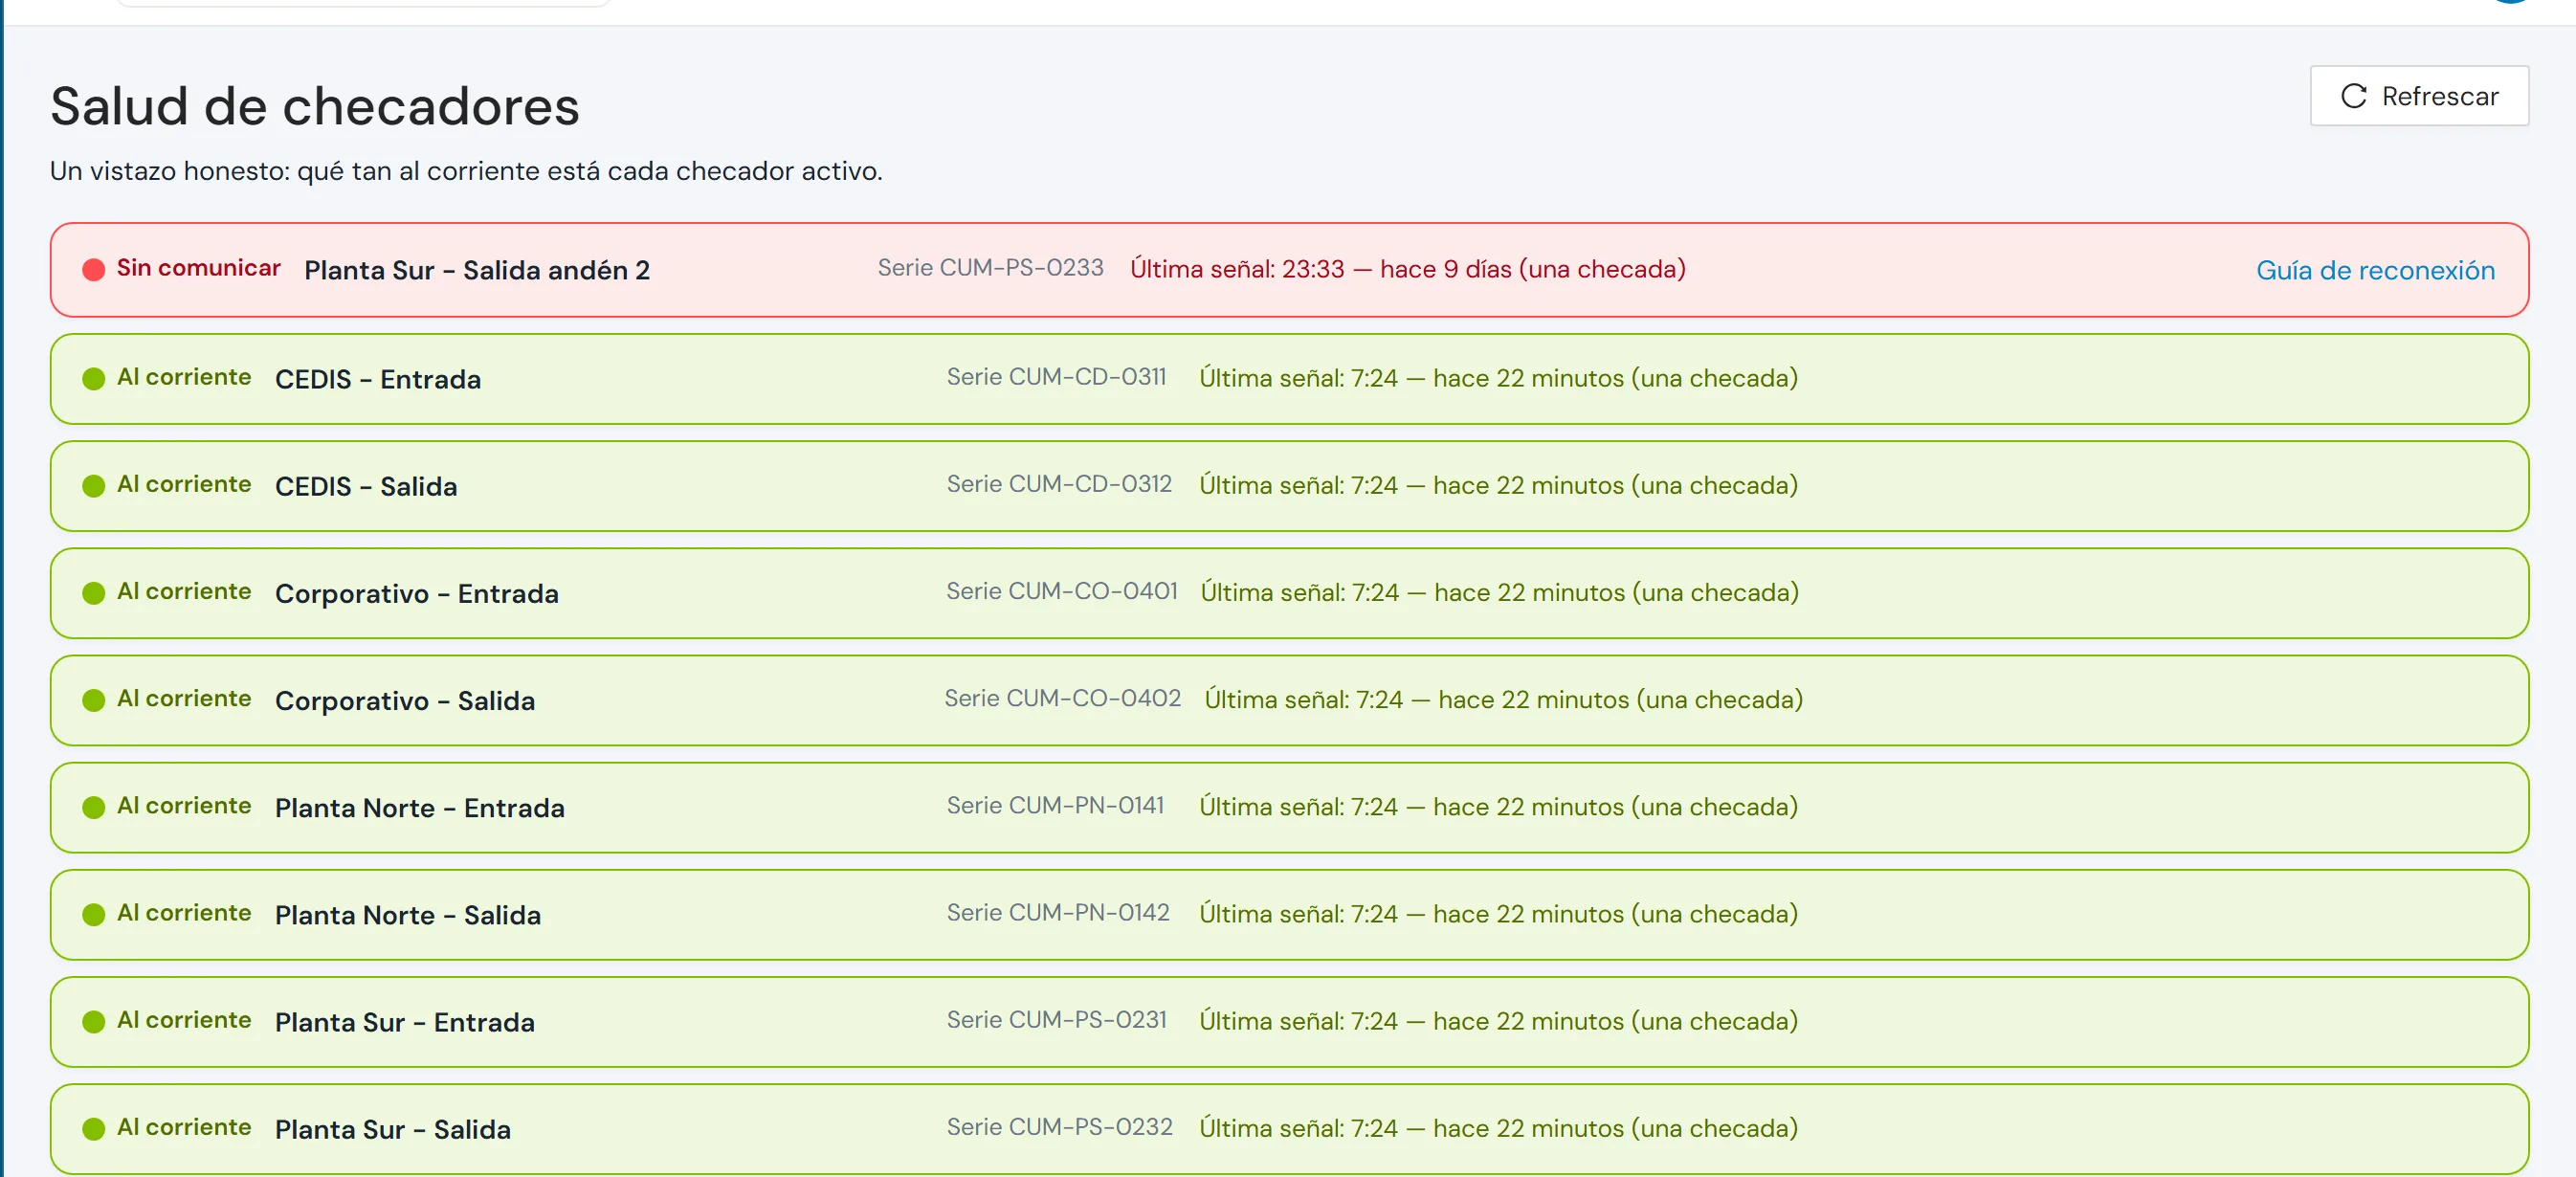
Task: Click green status dot of Planta Sur – Entrada
Action: point(94,1021)
